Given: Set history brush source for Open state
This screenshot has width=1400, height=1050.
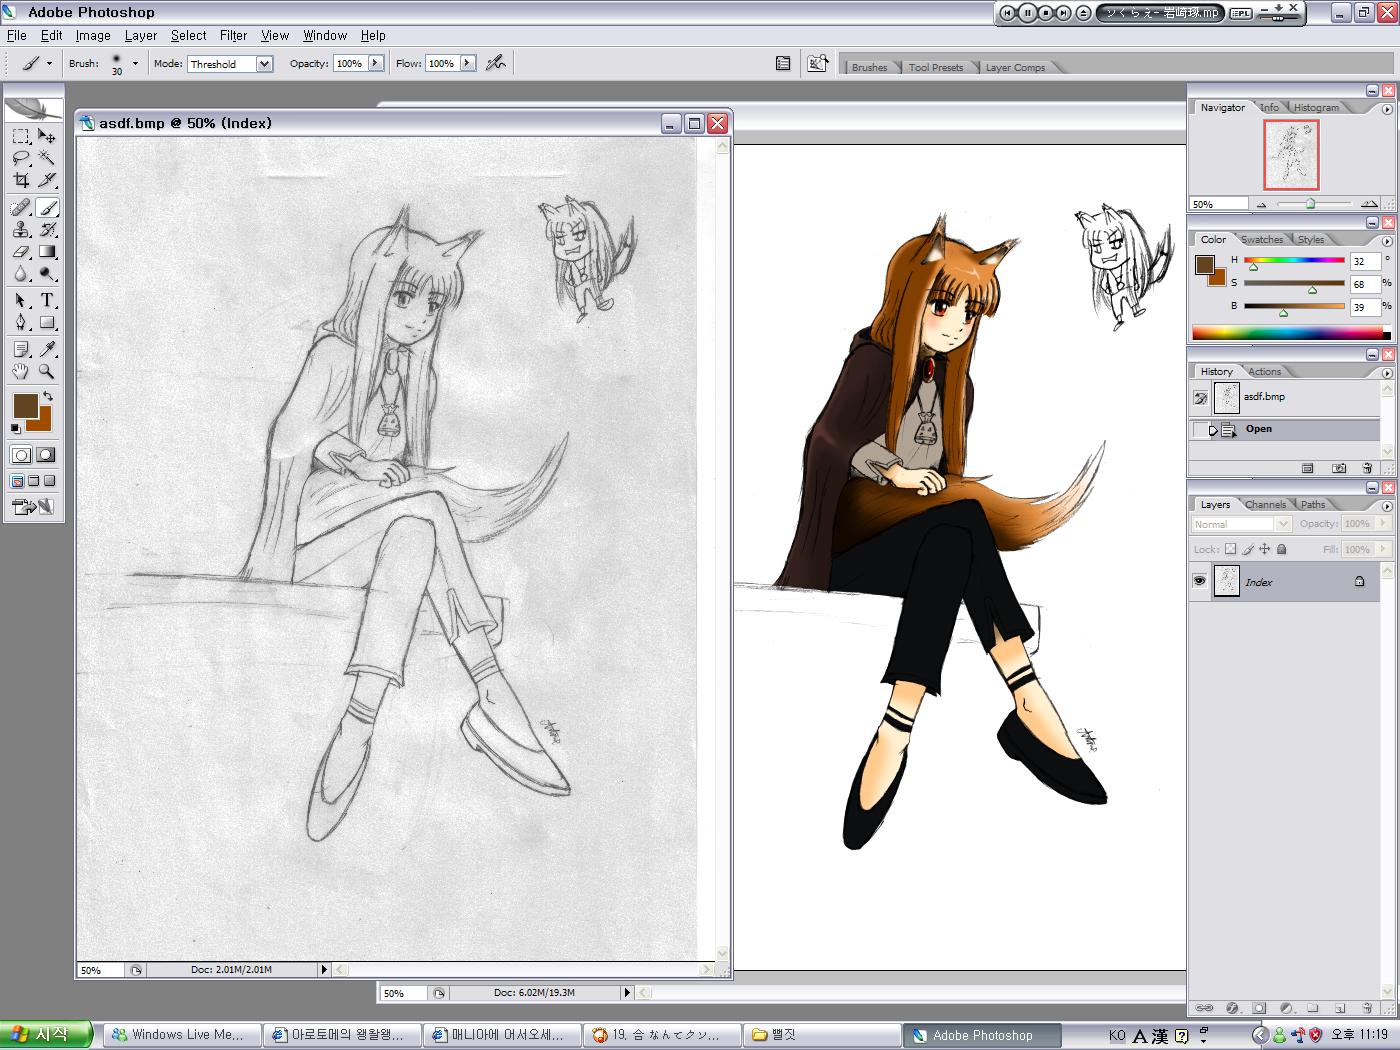Looking at the screenshot, I should (1200, 430).
